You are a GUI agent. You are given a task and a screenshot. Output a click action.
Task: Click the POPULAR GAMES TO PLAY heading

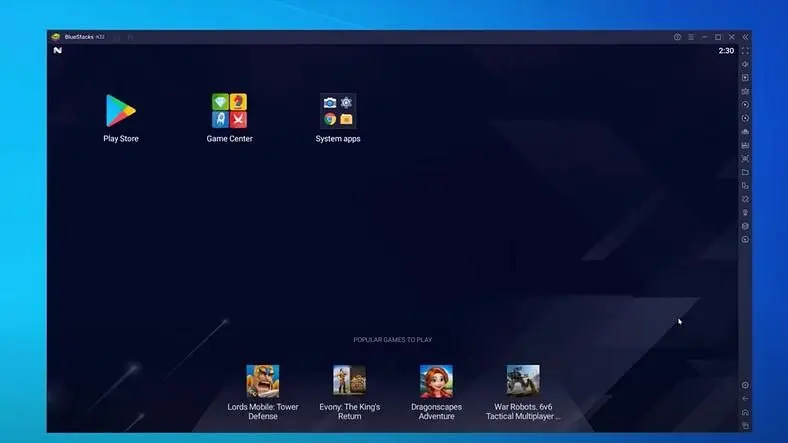point(392,340)
